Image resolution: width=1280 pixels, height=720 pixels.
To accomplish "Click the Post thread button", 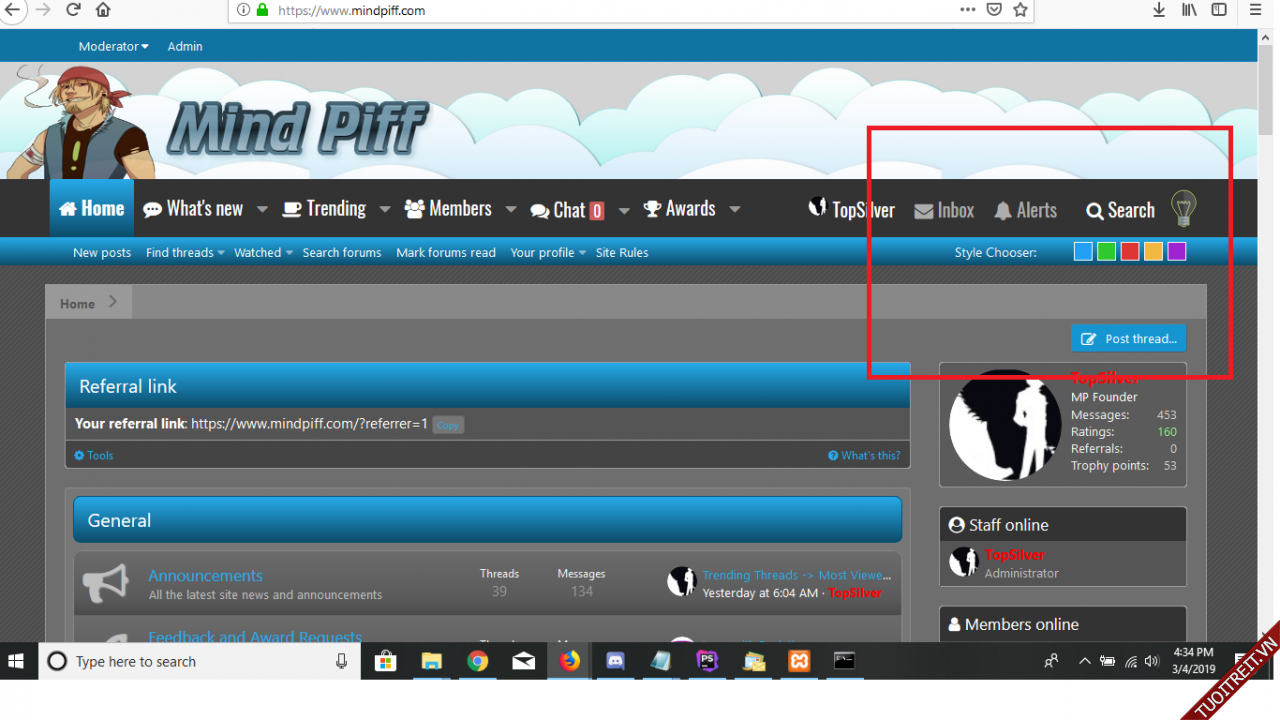I will coord(1128,339).
